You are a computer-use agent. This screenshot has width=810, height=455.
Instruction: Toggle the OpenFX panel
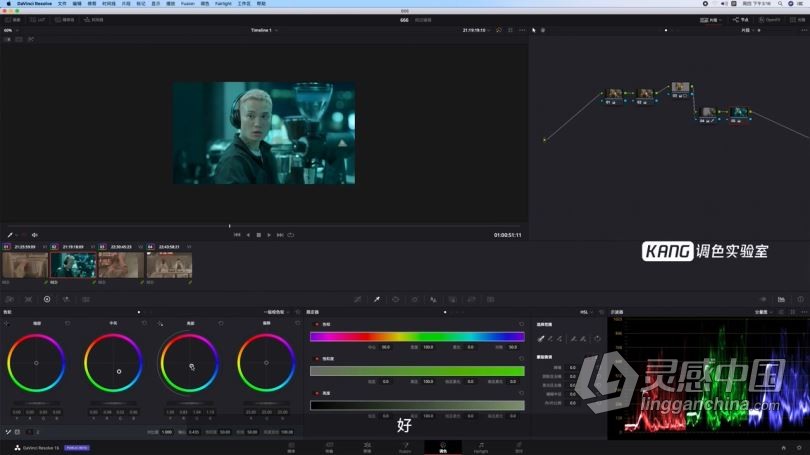(x=770, y=20)
